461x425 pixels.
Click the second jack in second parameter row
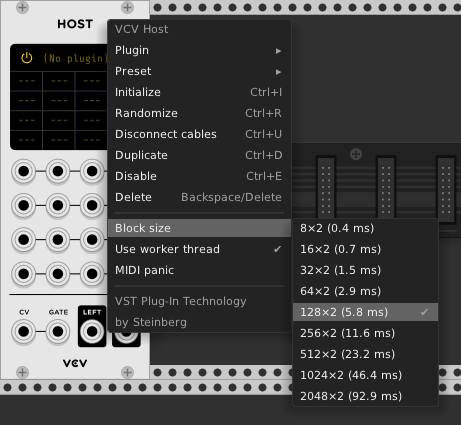click(x=58, y=205)
